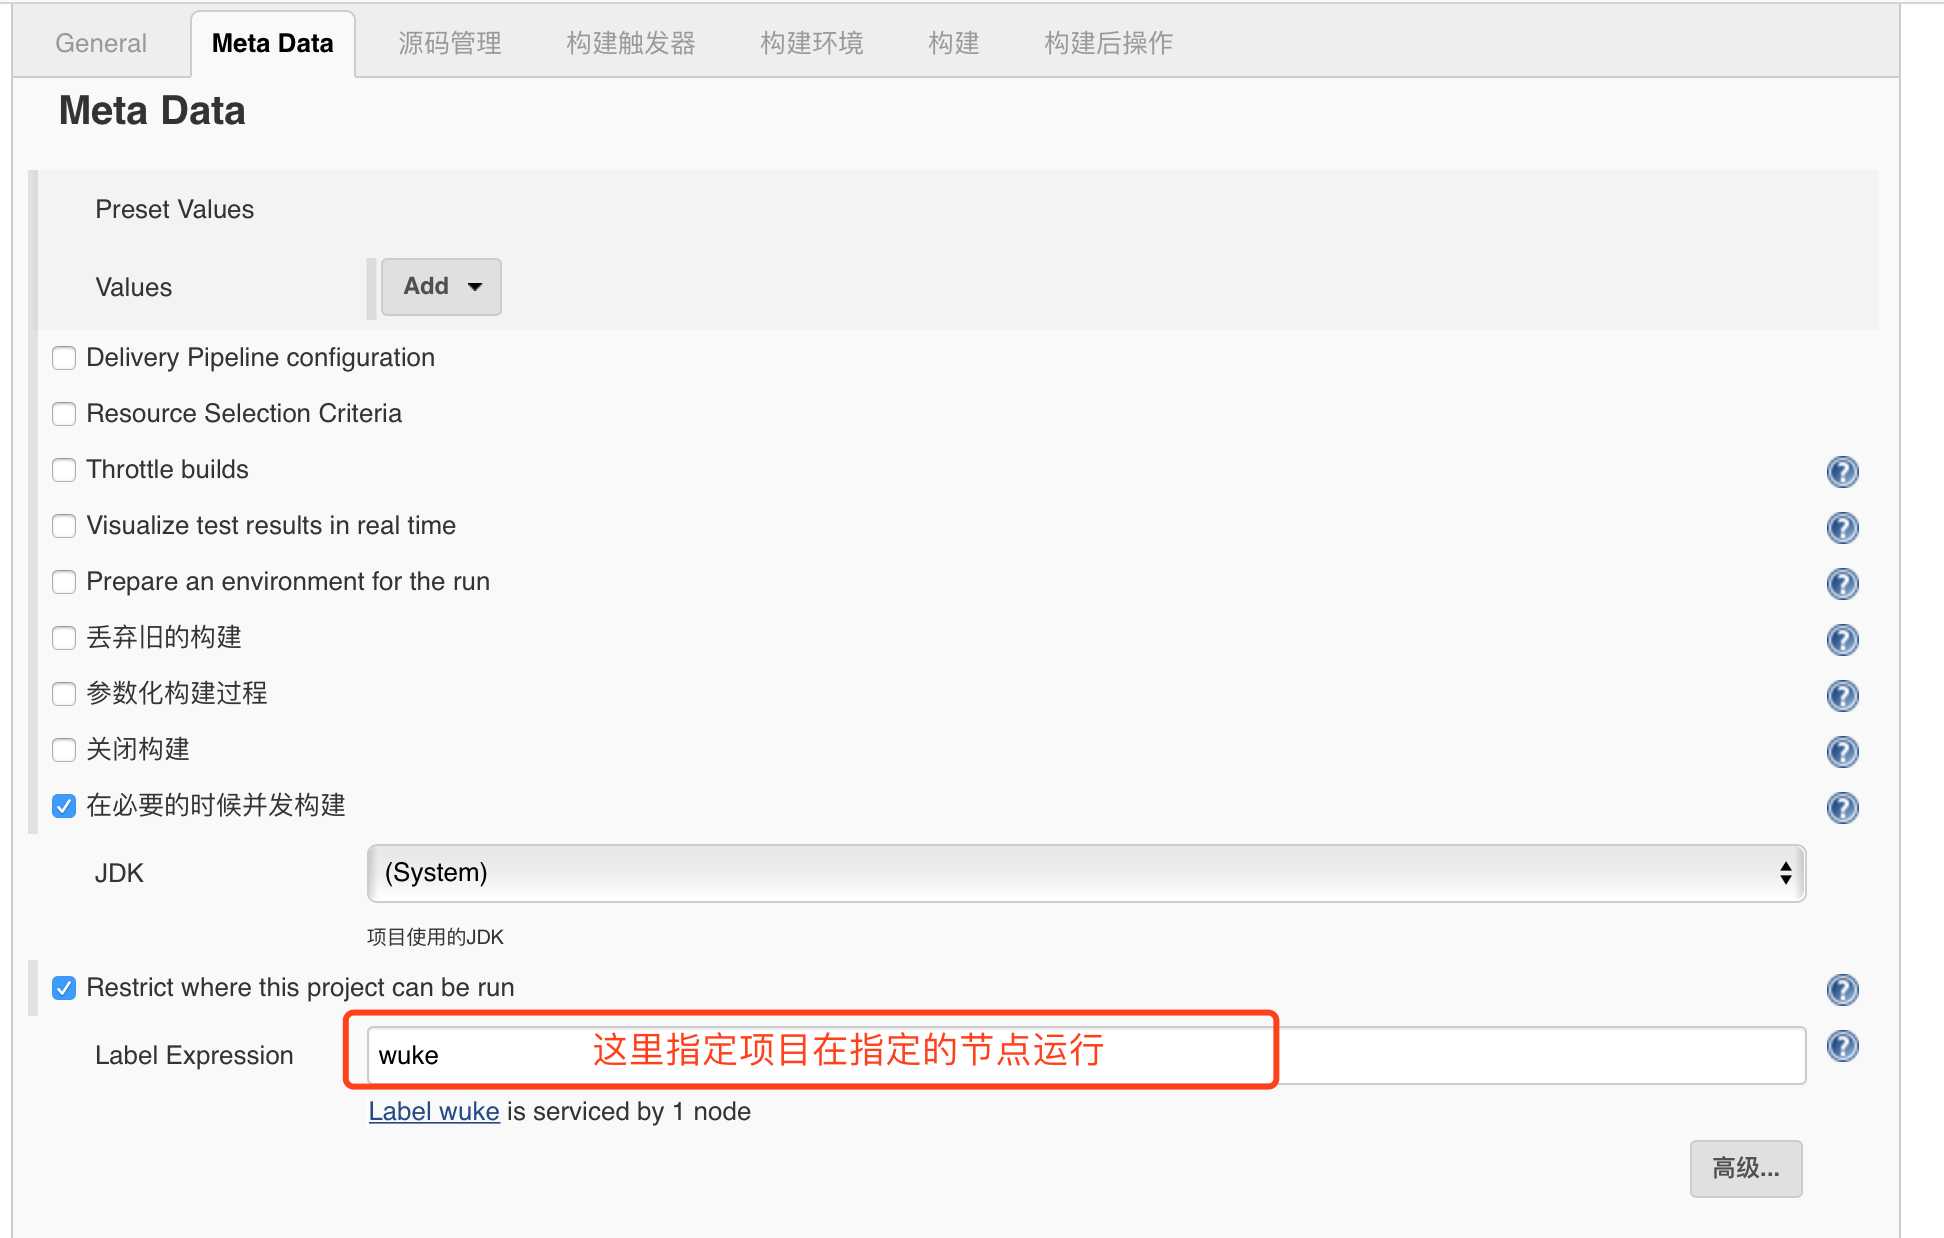Tick the 丢弃旧的构建 checkbox
The image size is (1944, 1238).
tap(64, 638)
